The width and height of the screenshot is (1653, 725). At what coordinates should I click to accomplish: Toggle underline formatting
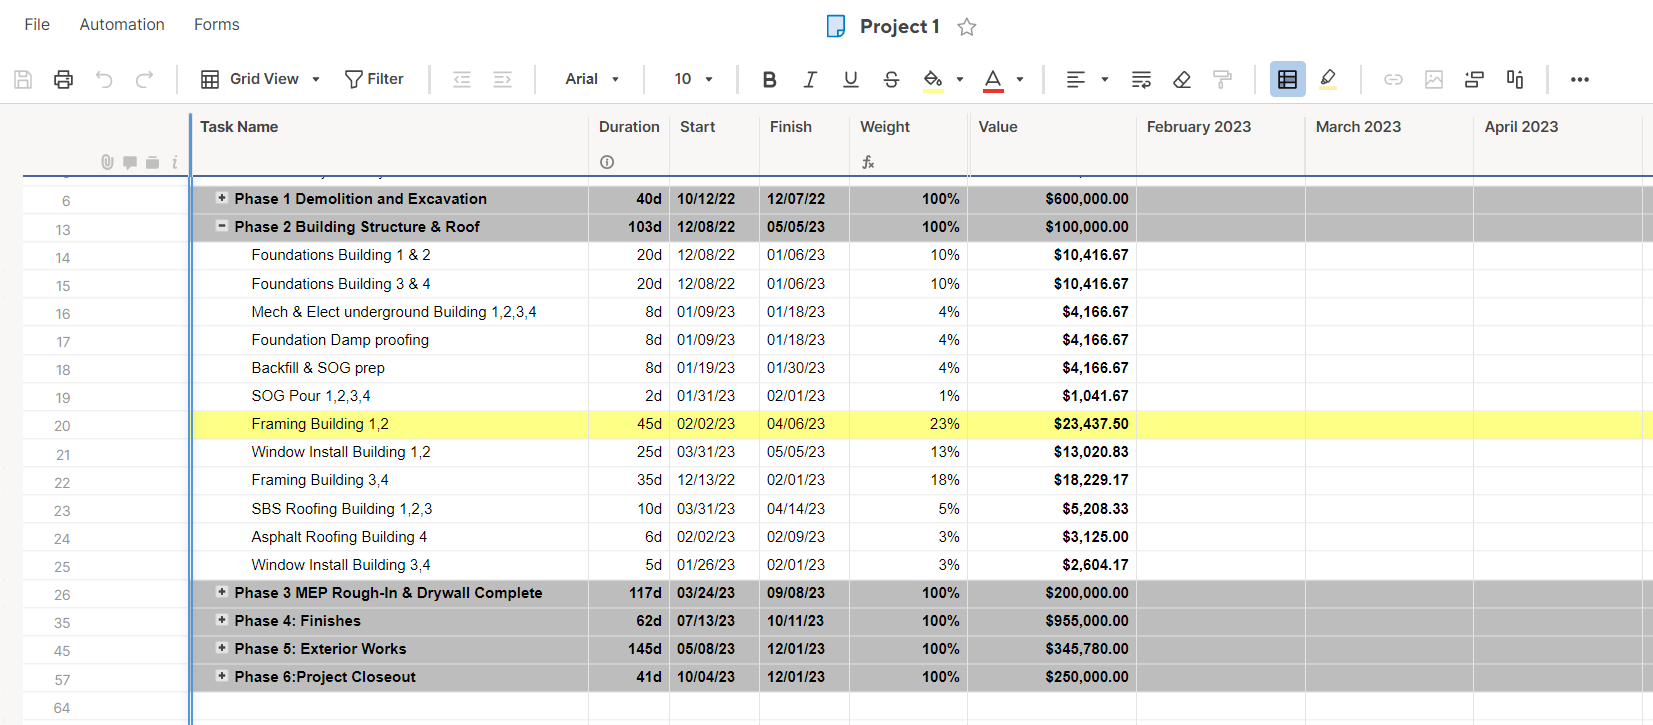pos(851,79)
